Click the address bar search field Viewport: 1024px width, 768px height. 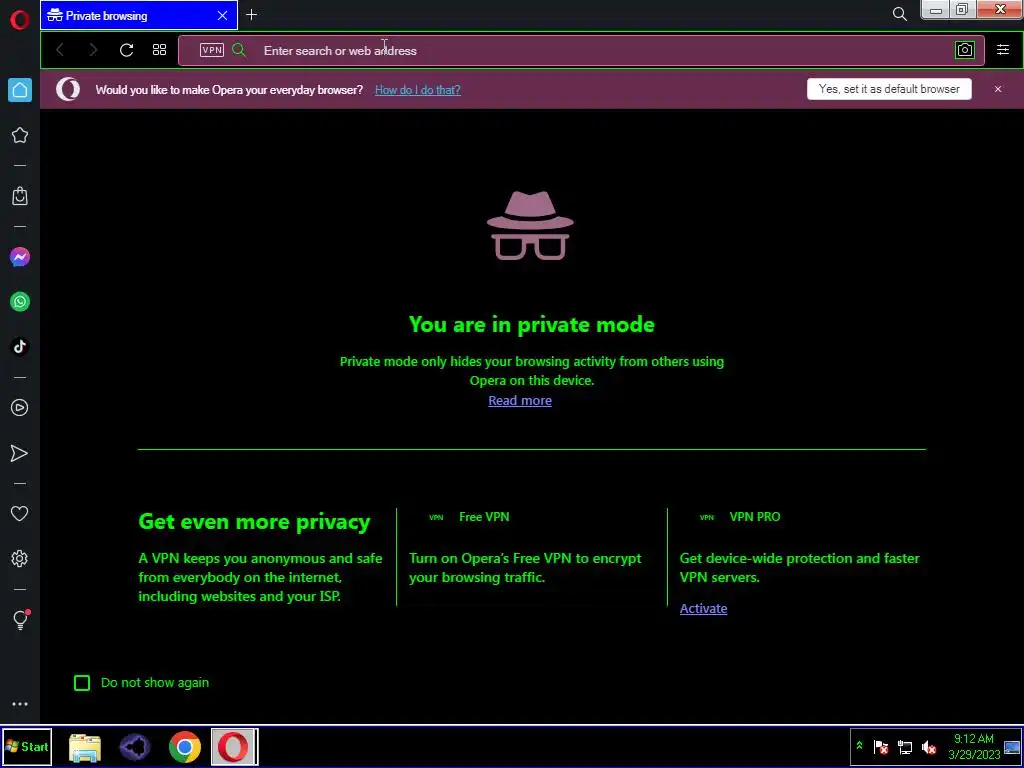[x=581, y=50]
